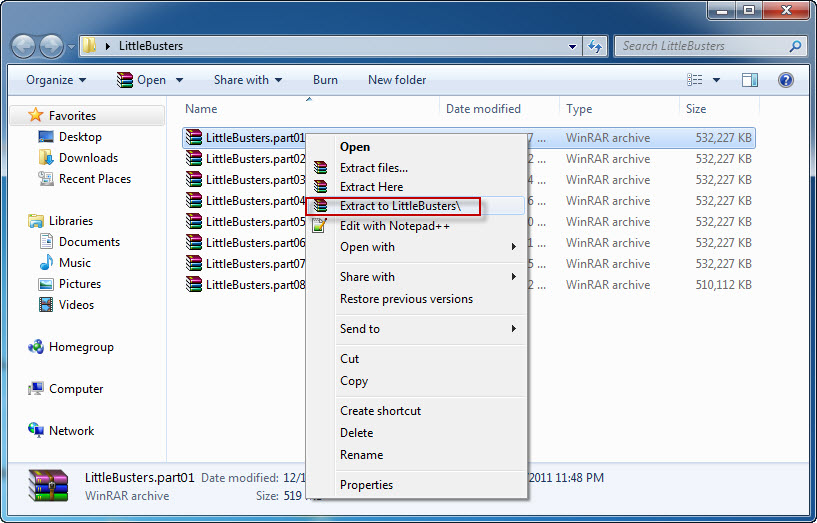Image resolution: width=817 pixels, height=523 pixels.
Task: Click the folder icon in address bar
Action: pyautogui.click(x=90, y=45)
